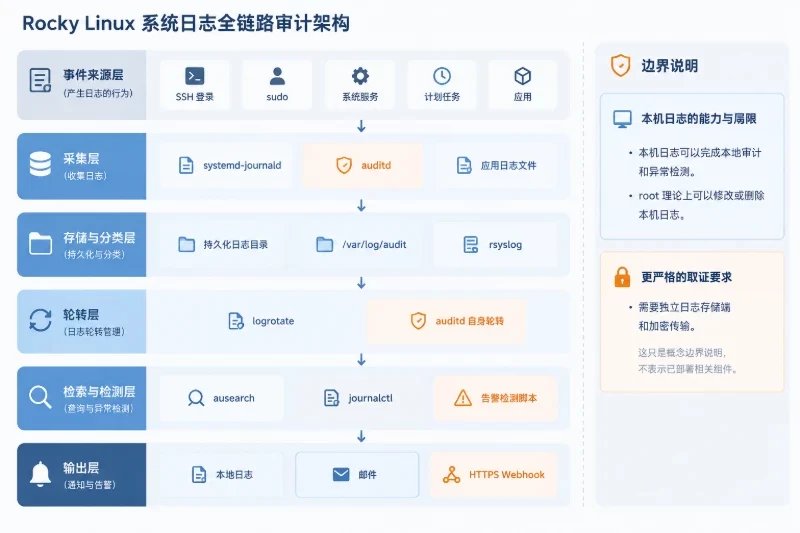This screenshot has height=533, width=800.
Task: Click the 事件来源层 document icon
Action: [x=40, y=81]
